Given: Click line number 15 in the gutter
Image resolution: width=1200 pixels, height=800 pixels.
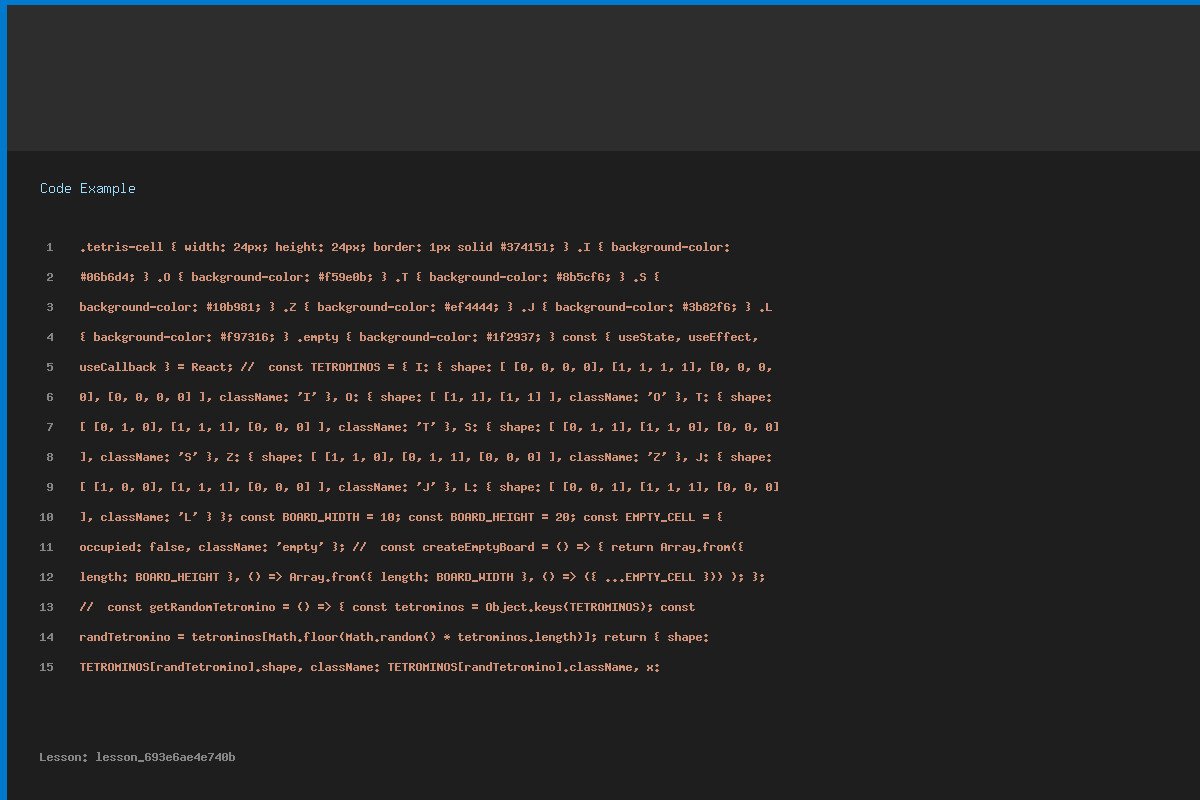Looking at the screenshot, I should click(x=46, y=667).
